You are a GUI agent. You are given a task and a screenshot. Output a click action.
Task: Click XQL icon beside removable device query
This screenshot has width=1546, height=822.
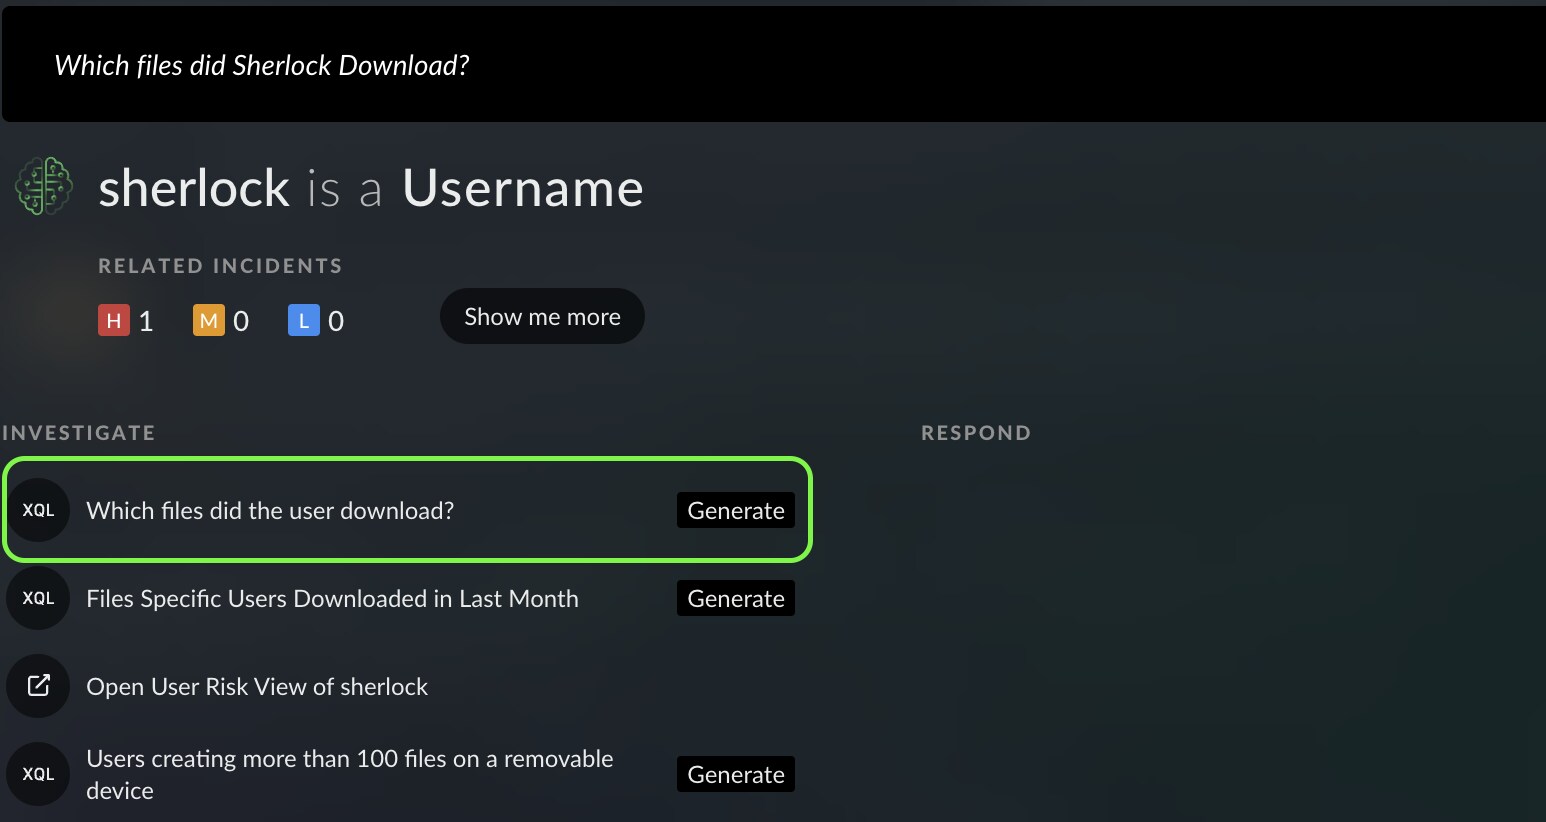pyautogui.click(x=38, y=774)
